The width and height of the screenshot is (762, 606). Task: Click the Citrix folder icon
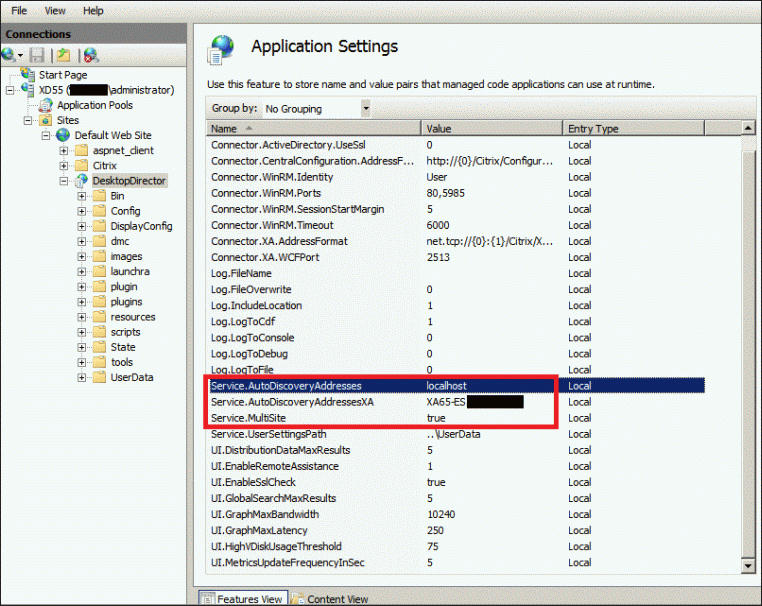pyautogui.click(x=81, y=165)
